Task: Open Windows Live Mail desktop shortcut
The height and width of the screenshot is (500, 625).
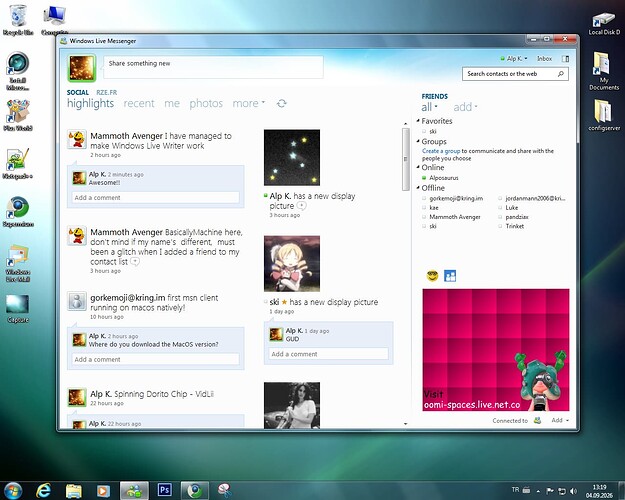Action: (18, 264)
